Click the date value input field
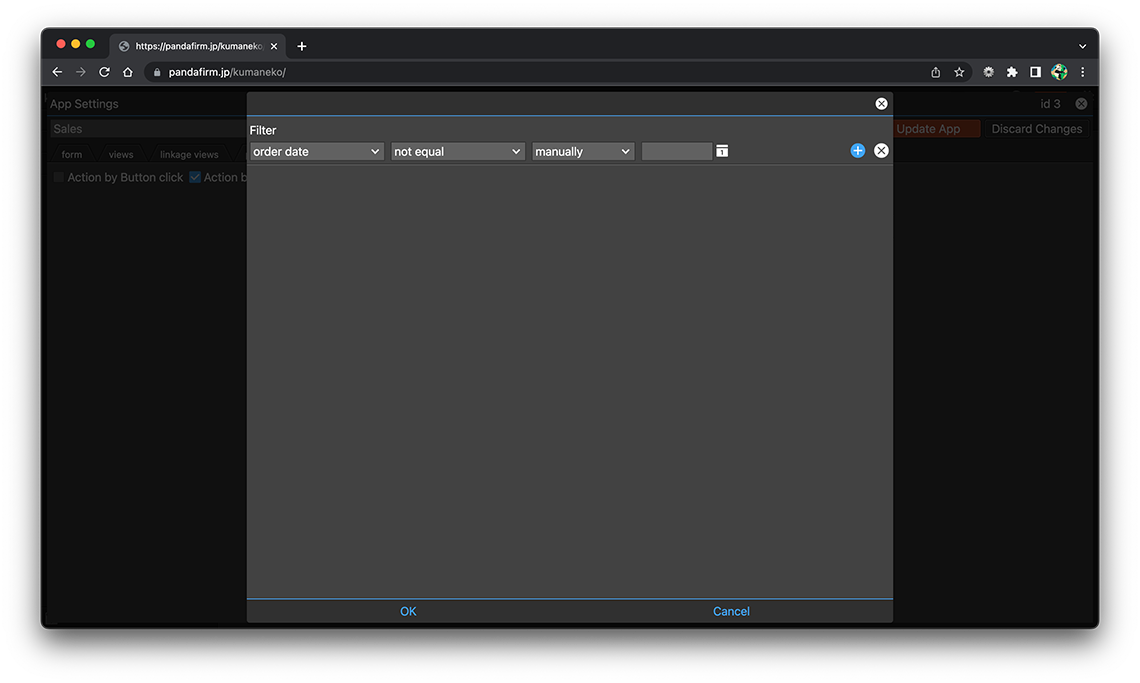Image resolution: width=1140 pixels, height=683 pixels. [676, 152]
